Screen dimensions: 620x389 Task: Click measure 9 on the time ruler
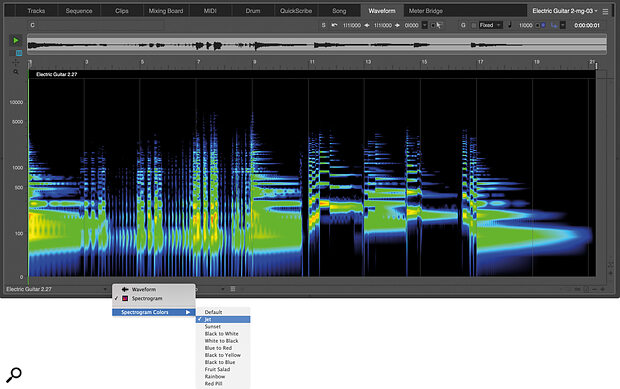255,62
